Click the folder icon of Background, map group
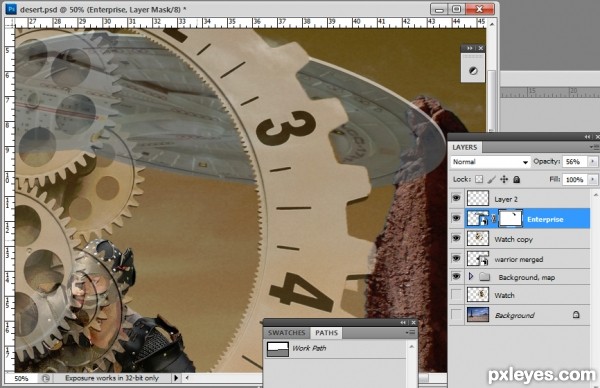600x388 pixels. (x=485, y=277)
